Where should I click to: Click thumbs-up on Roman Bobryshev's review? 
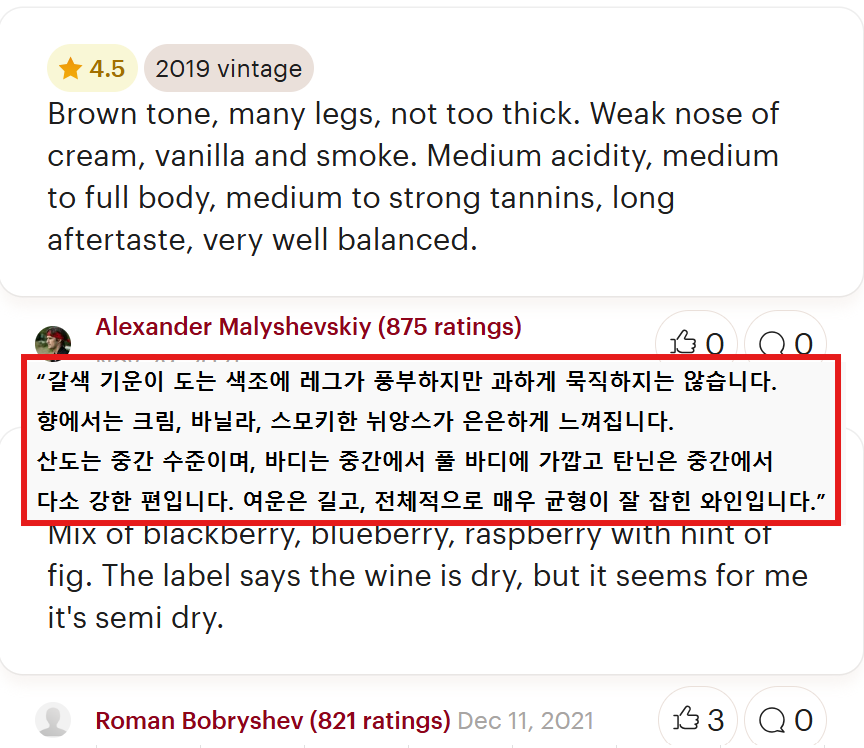tap(686, 718)
